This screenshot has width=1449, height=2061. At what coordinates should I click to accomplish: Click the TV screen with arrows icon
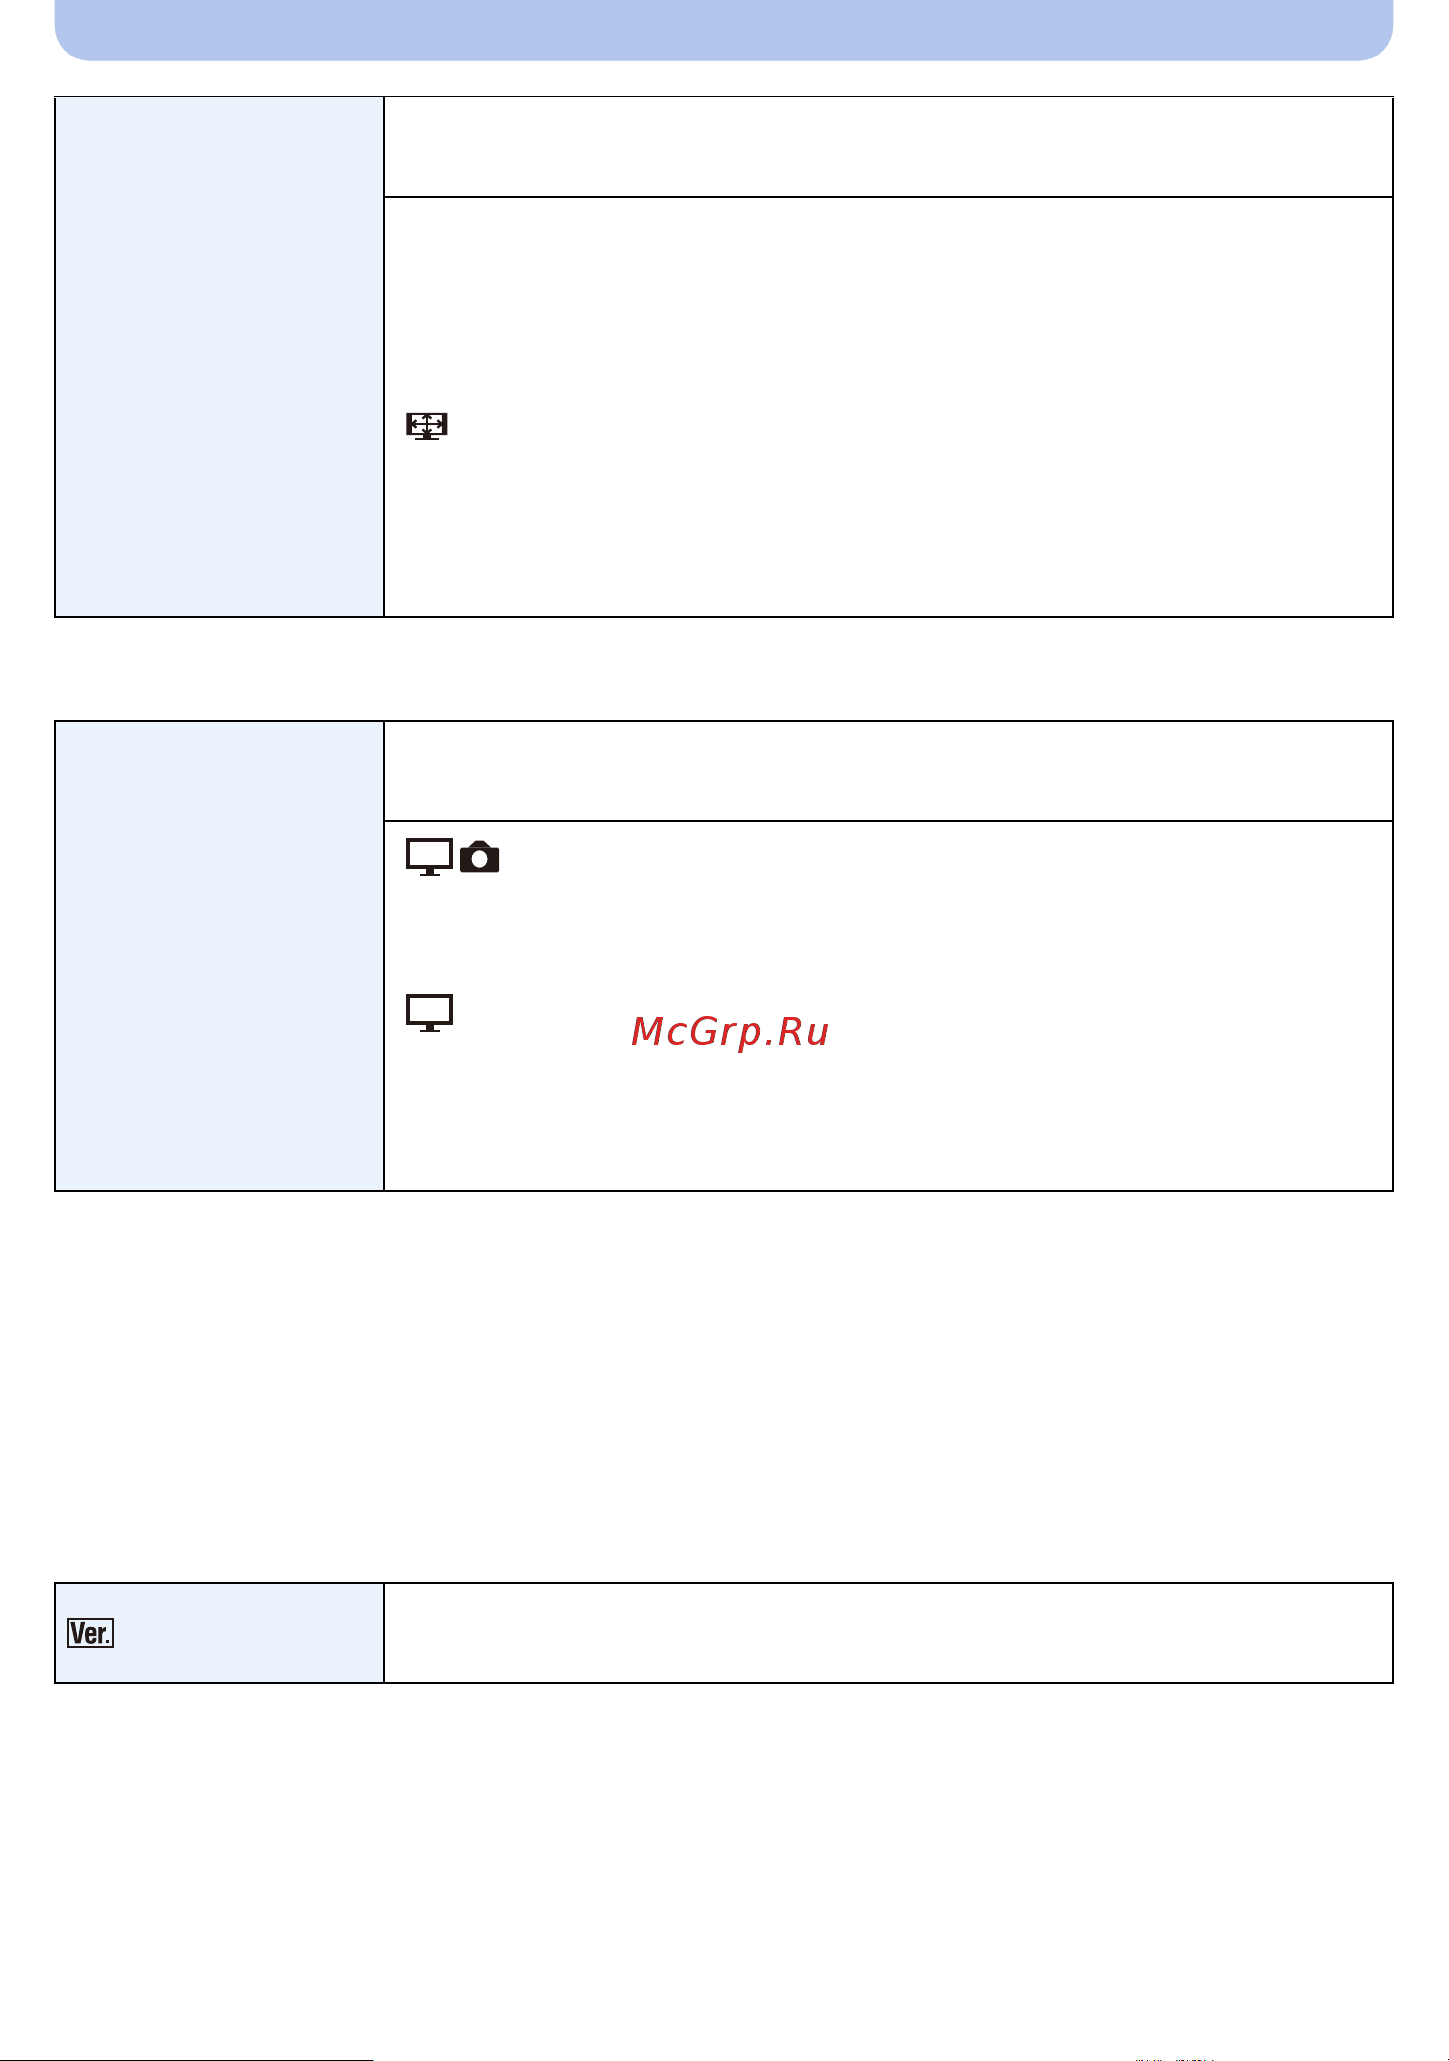(427, 426)
